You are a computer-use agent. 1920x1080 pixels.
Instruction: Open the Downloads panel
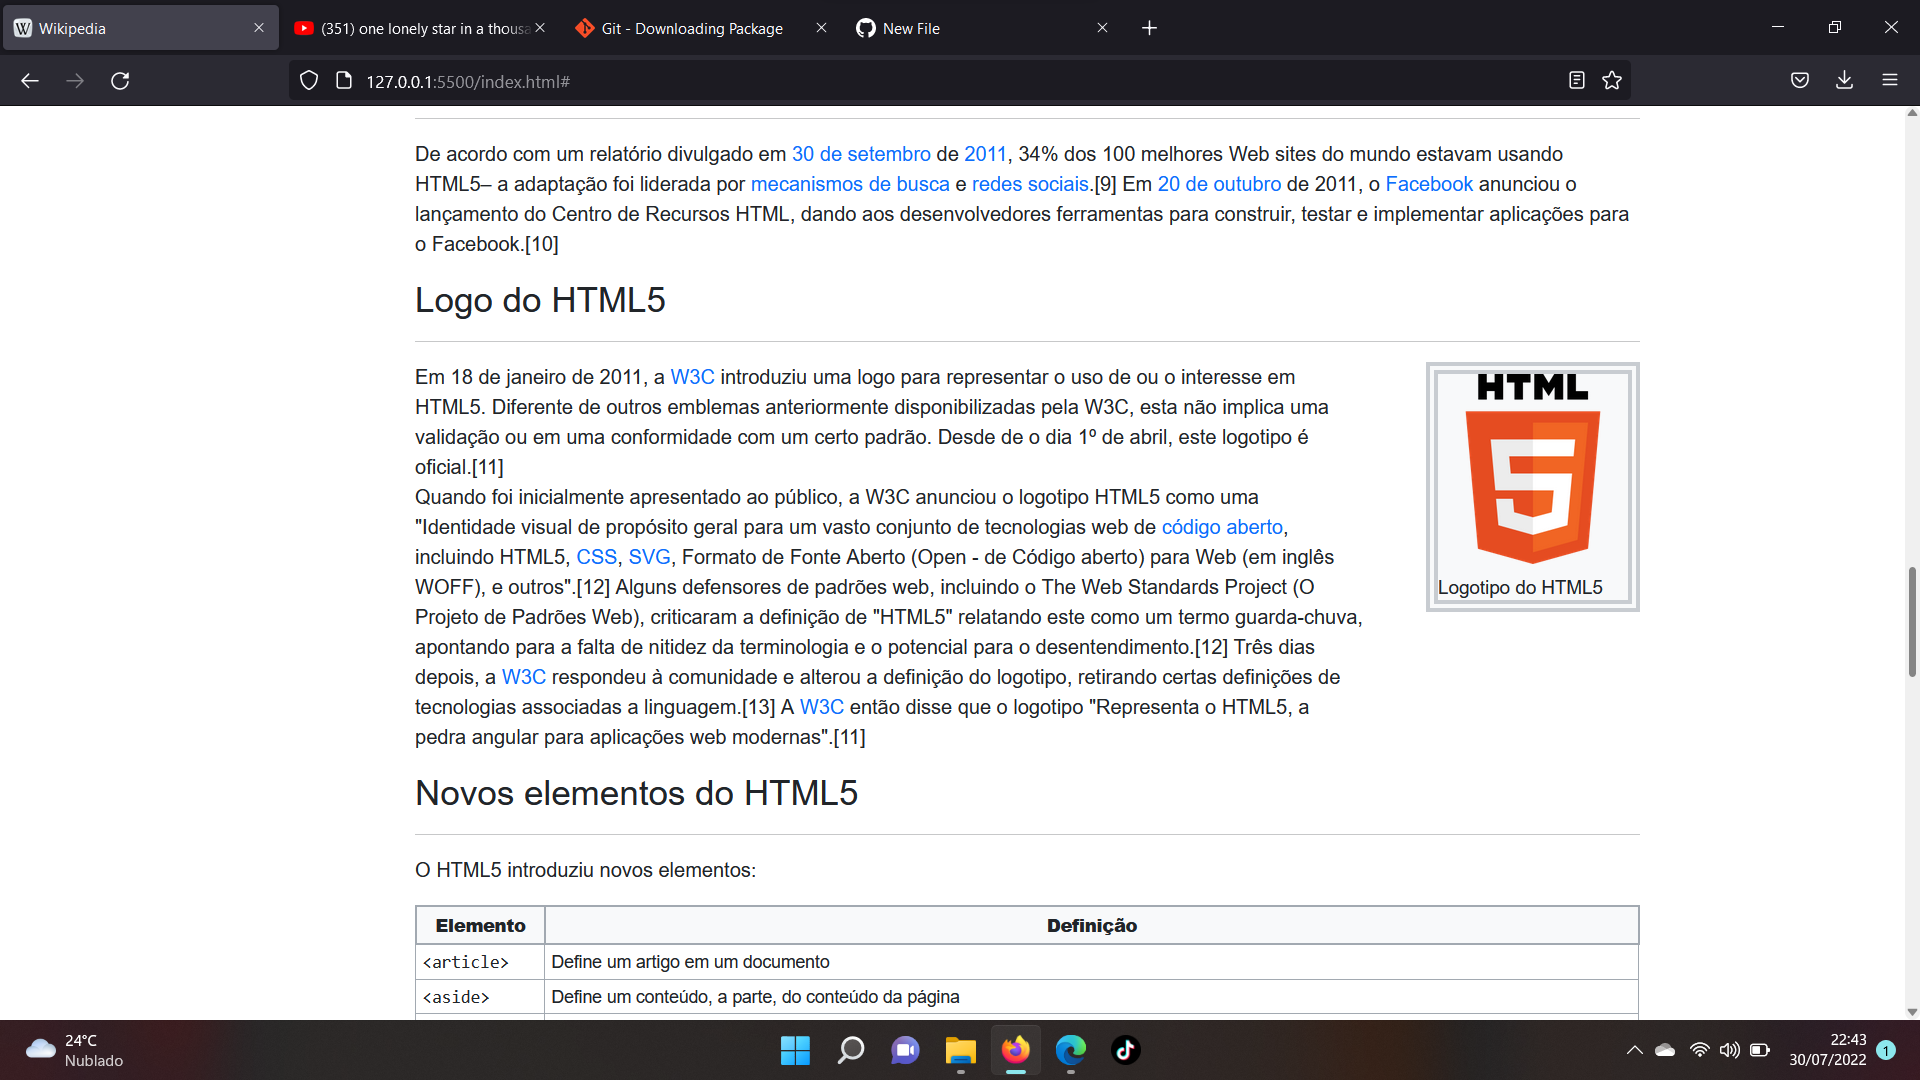[1844, 80]
